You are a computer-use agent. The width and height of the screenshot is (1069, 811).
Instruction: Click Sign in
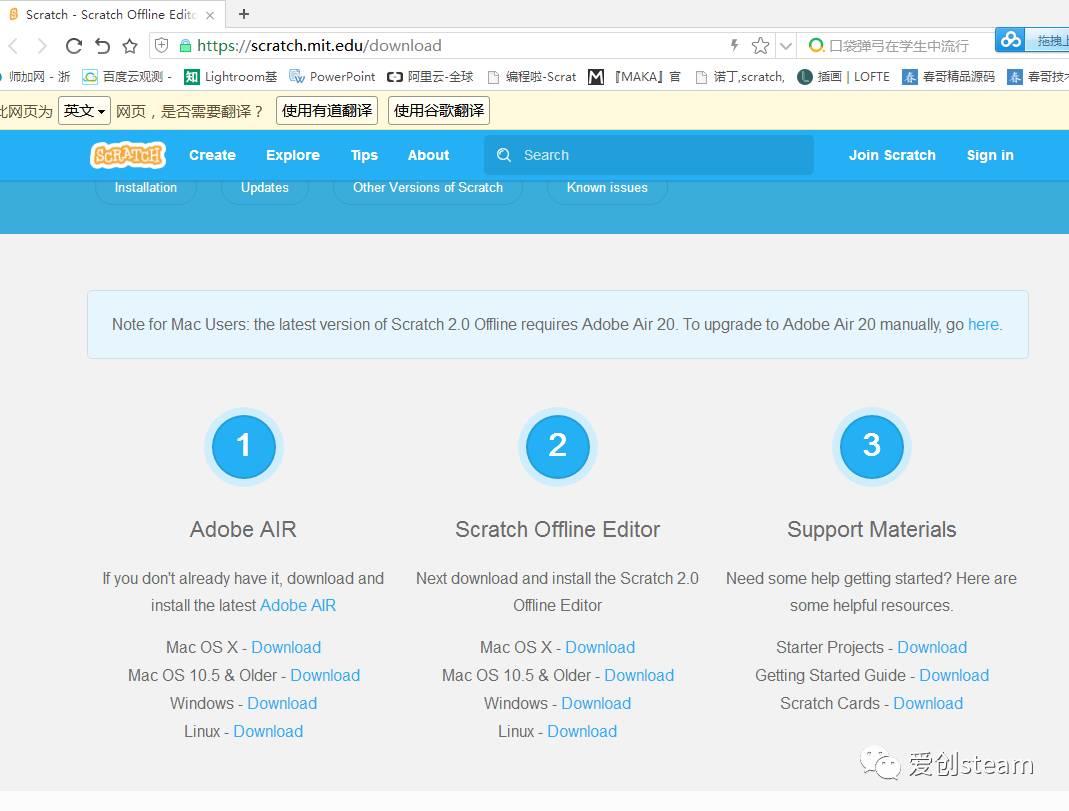(x=990, y=155)
